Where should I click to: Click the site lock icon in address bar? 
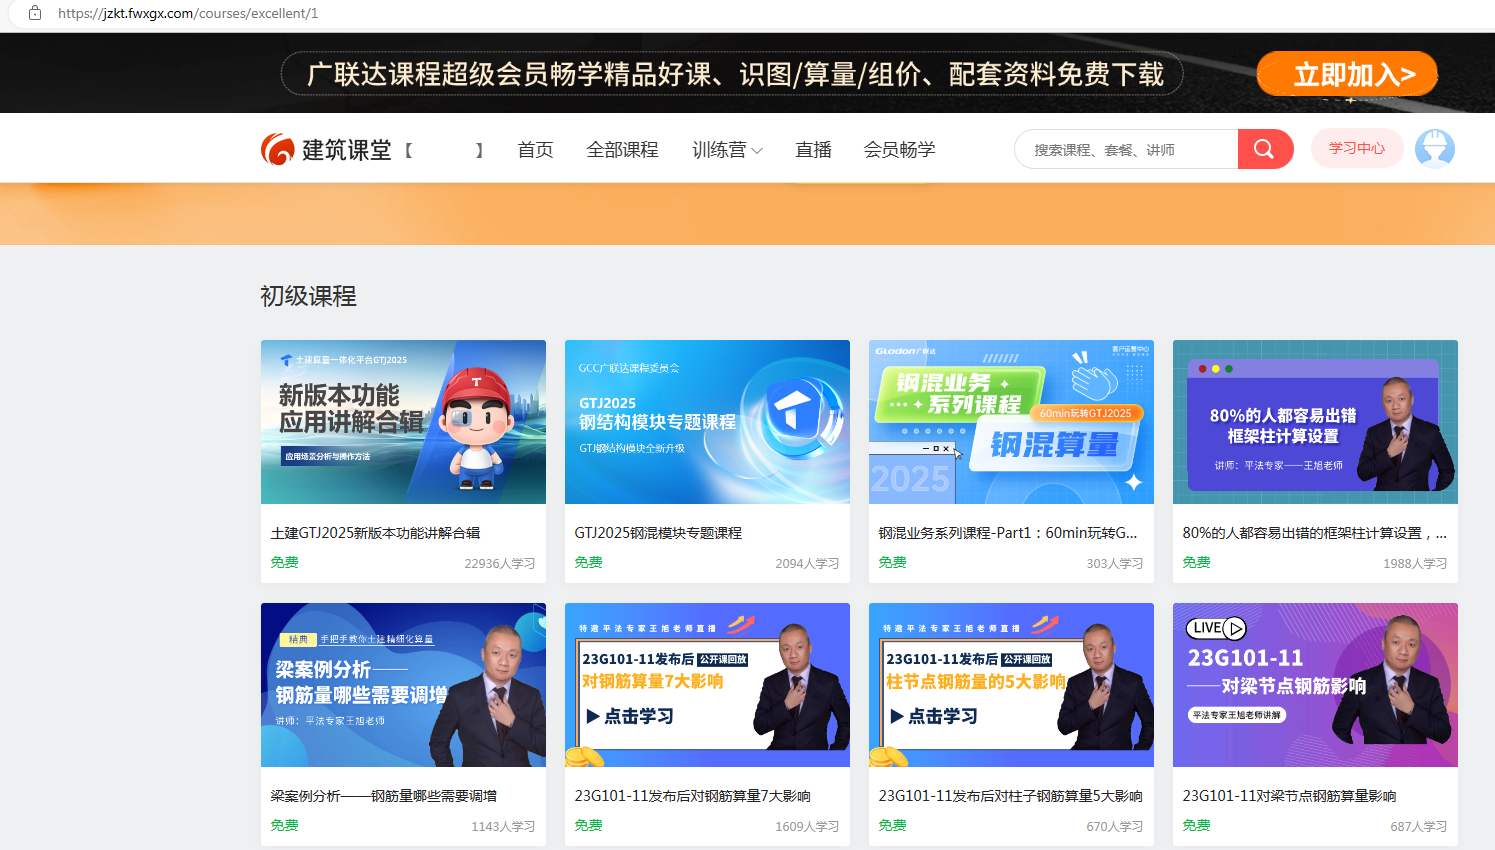click(x=35, y=13)
